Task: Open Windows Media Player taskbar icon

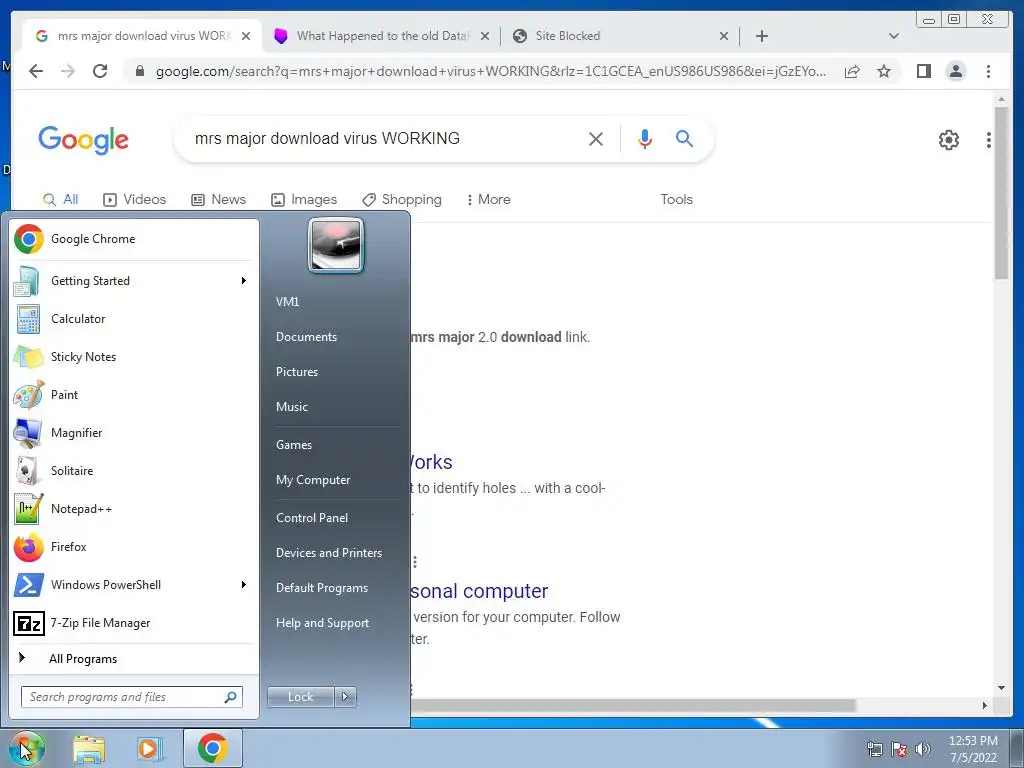Action: (150, 748)
